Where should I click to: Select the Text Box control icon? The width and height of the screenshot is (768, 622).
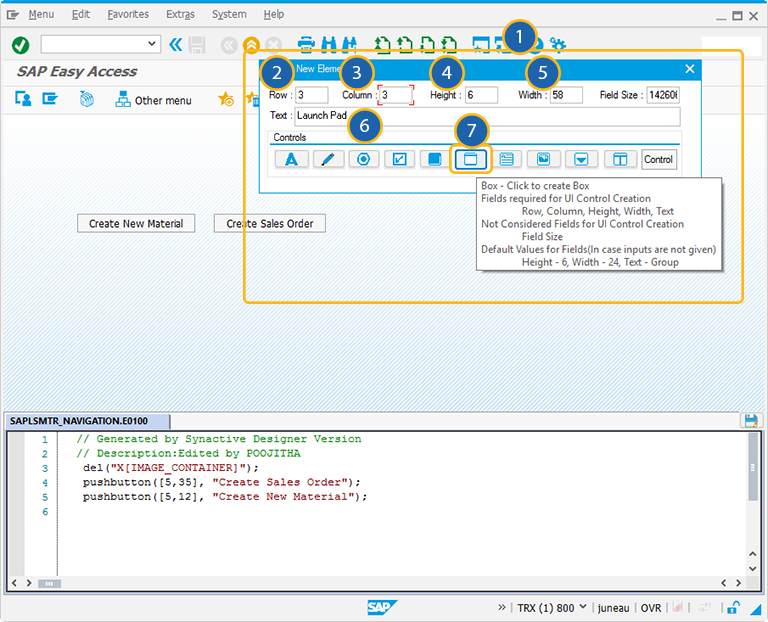506,159
